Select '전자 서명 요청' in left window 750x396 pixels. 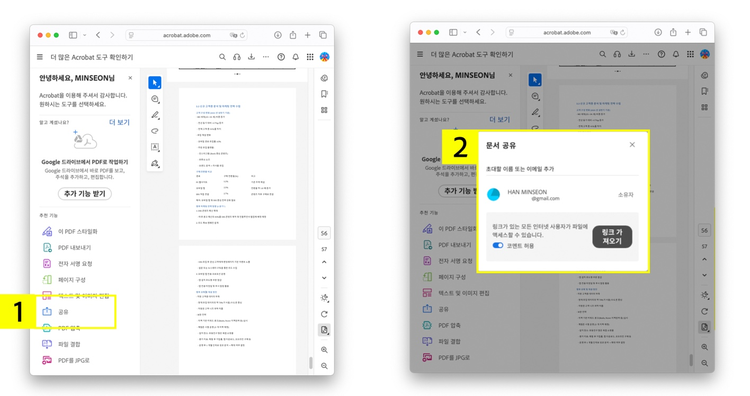(68, 264)
